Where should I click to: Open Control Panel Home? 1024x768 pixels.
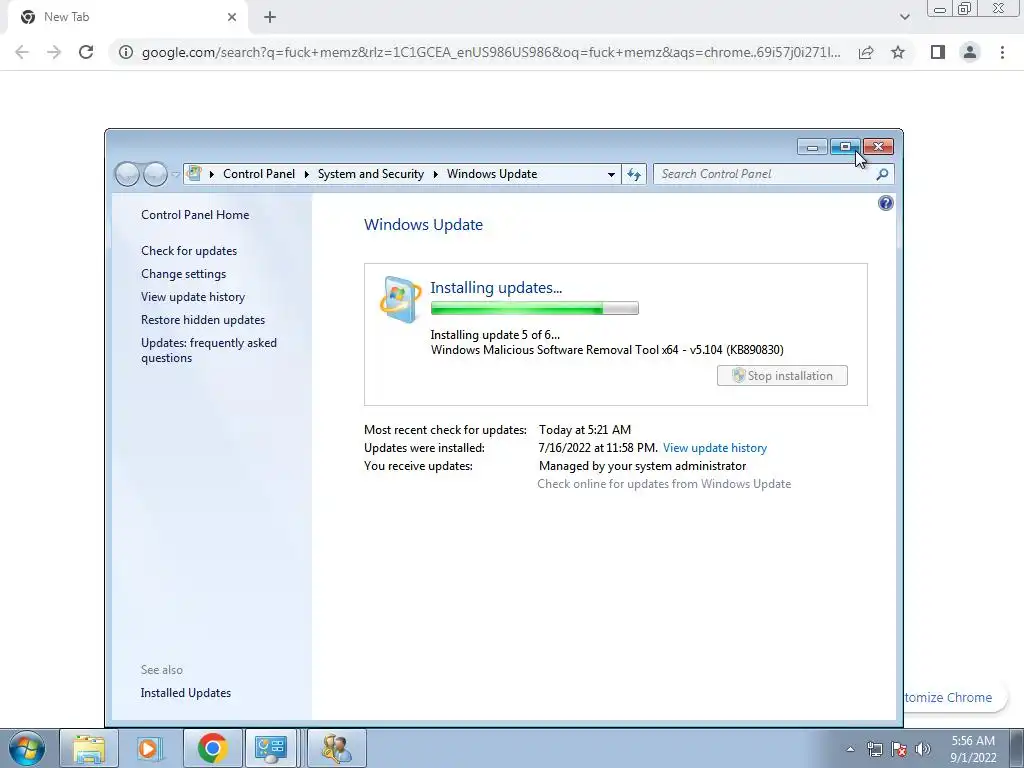[195, 215]
